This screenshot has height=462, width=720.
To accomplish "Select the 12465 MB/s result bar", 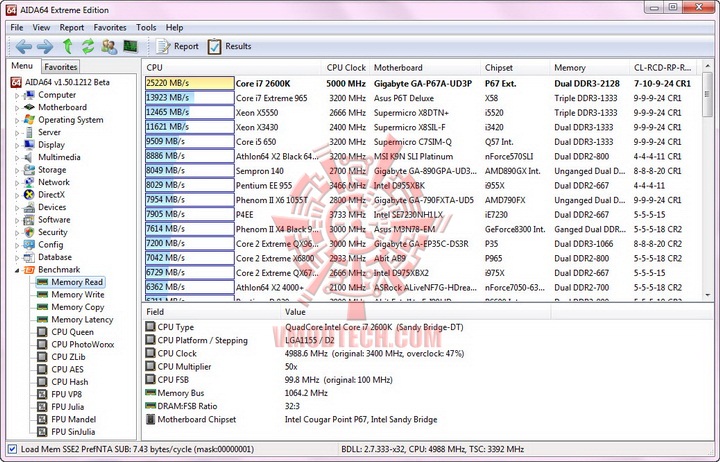I will [x=189, y=113].
